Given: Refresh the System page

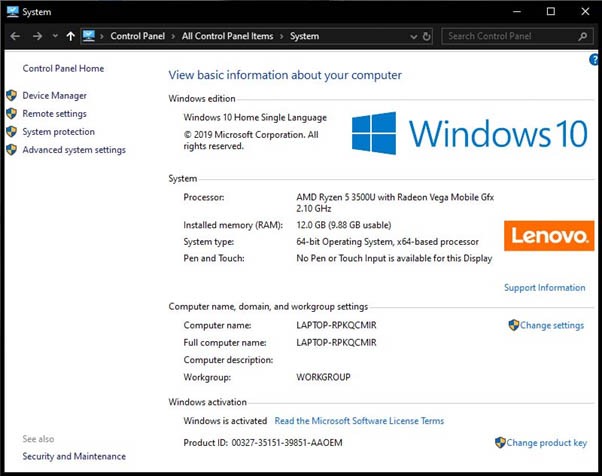Looking at the screenshot, I should point(426,36).
